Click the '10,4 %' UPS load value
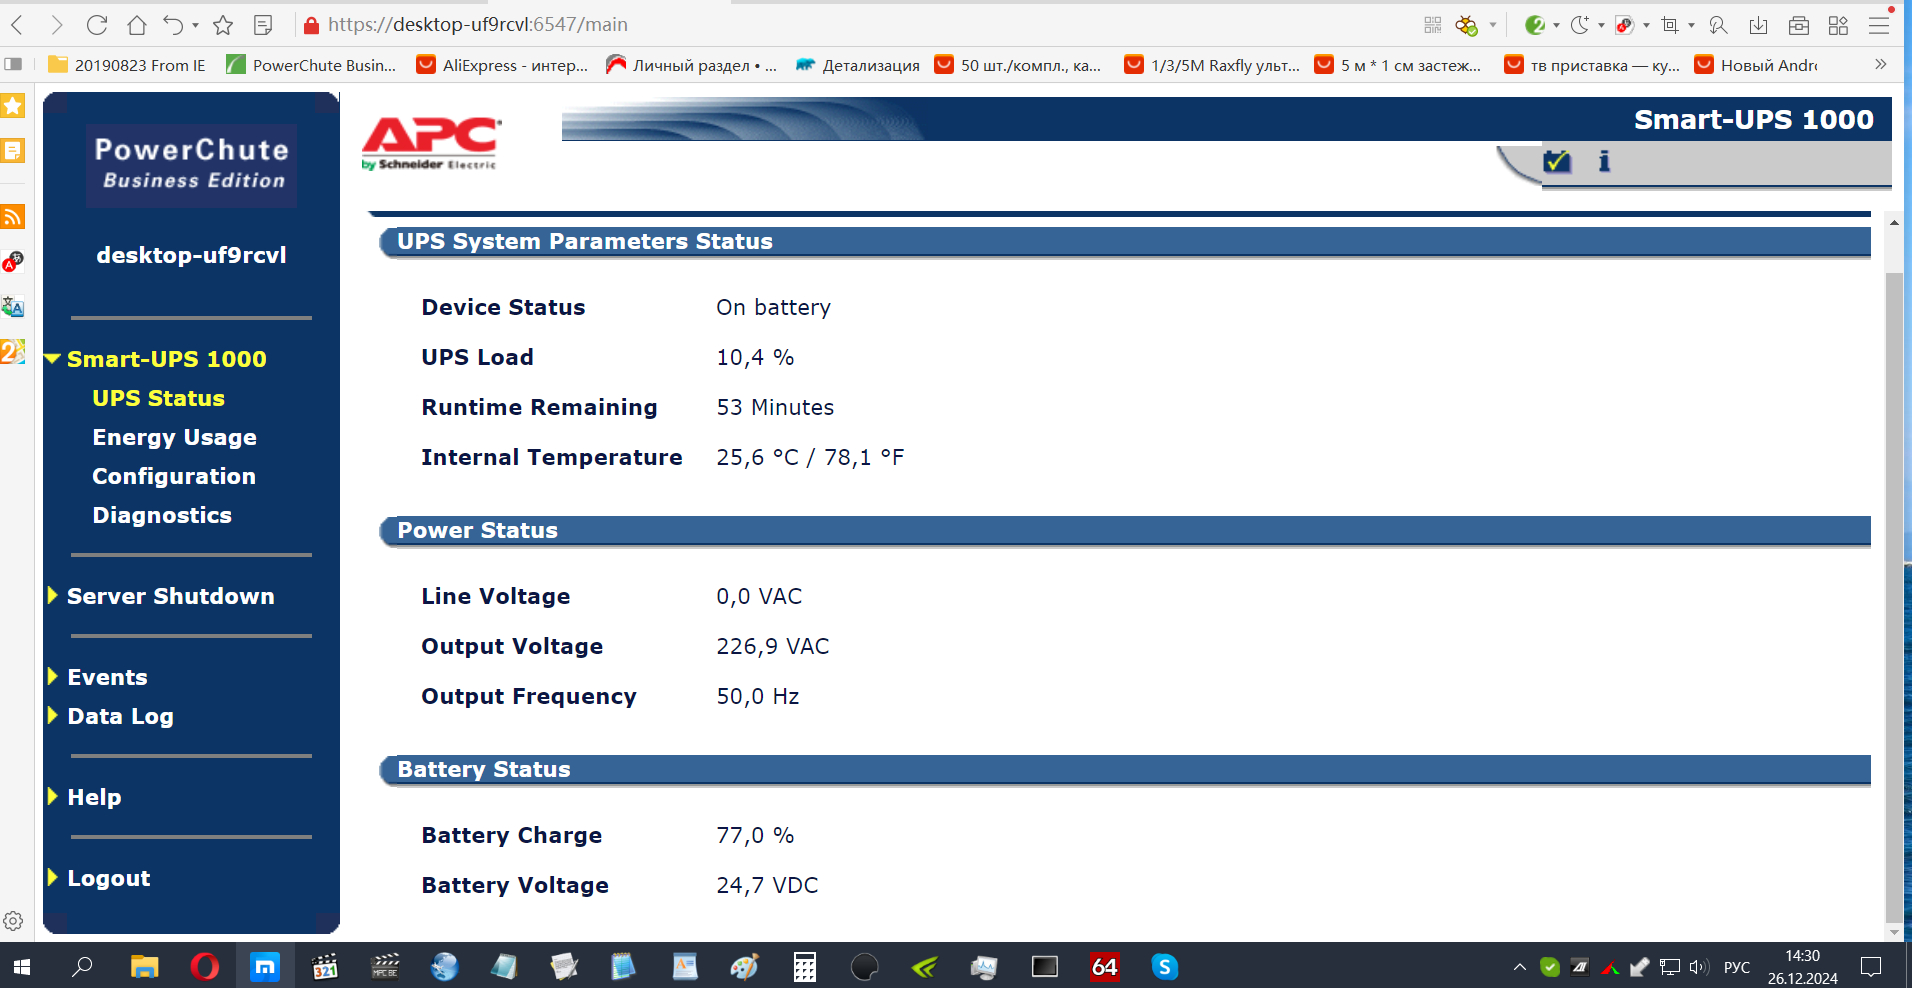Viewport: 1912px width, 988px height. tap(755, 357)
